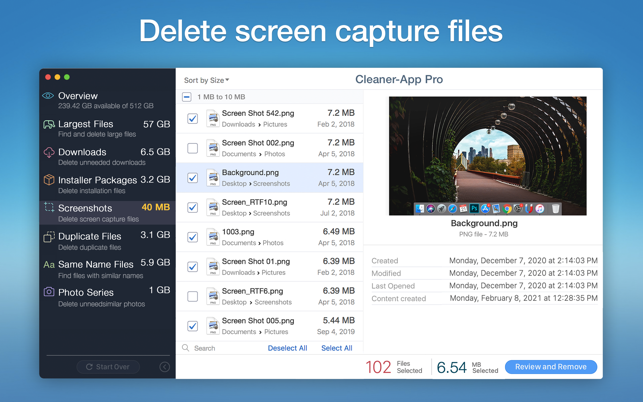The width and height of the screenshot is (643, 402).
Task: Click PNG file icon of 1003.png
Action: 212,237
